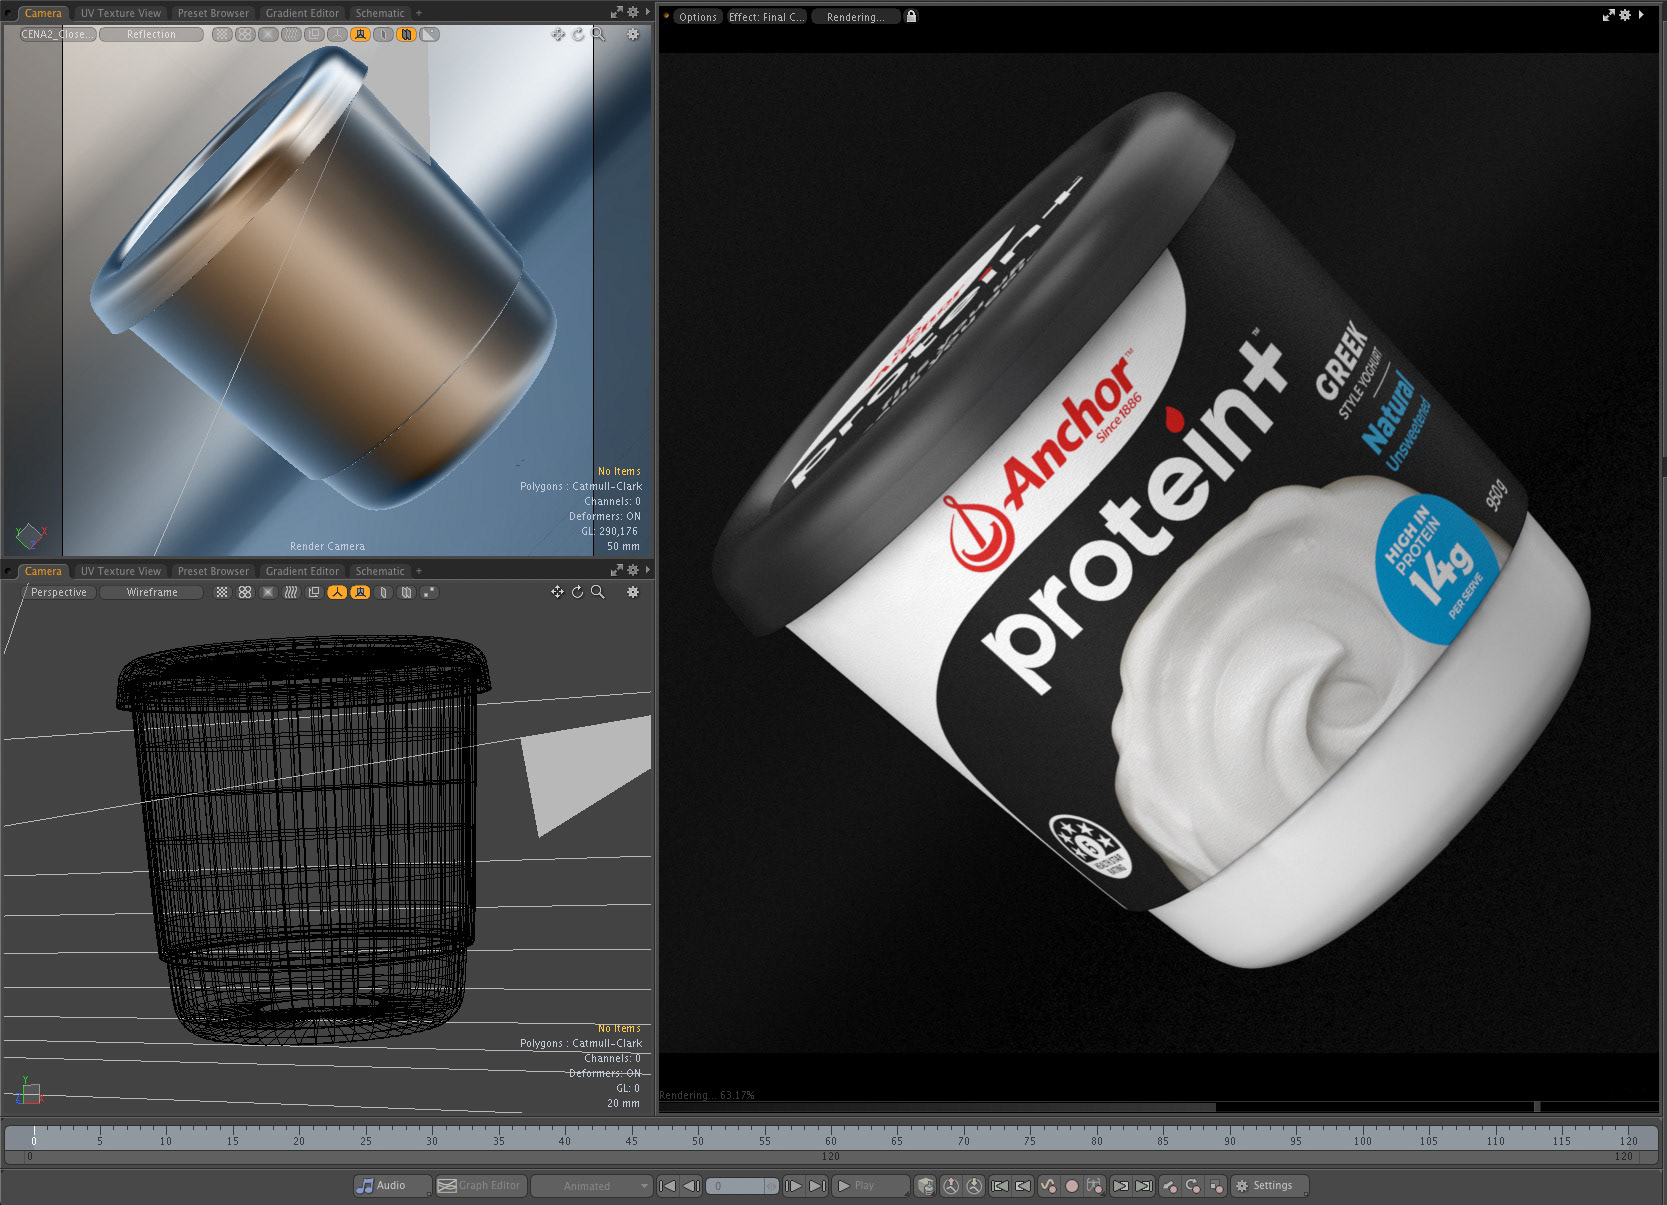Select Camera tab in bottom viewport
The height and width of the screenshot is (1205, 1667).
pyautogui.click(x=43, y=571)
